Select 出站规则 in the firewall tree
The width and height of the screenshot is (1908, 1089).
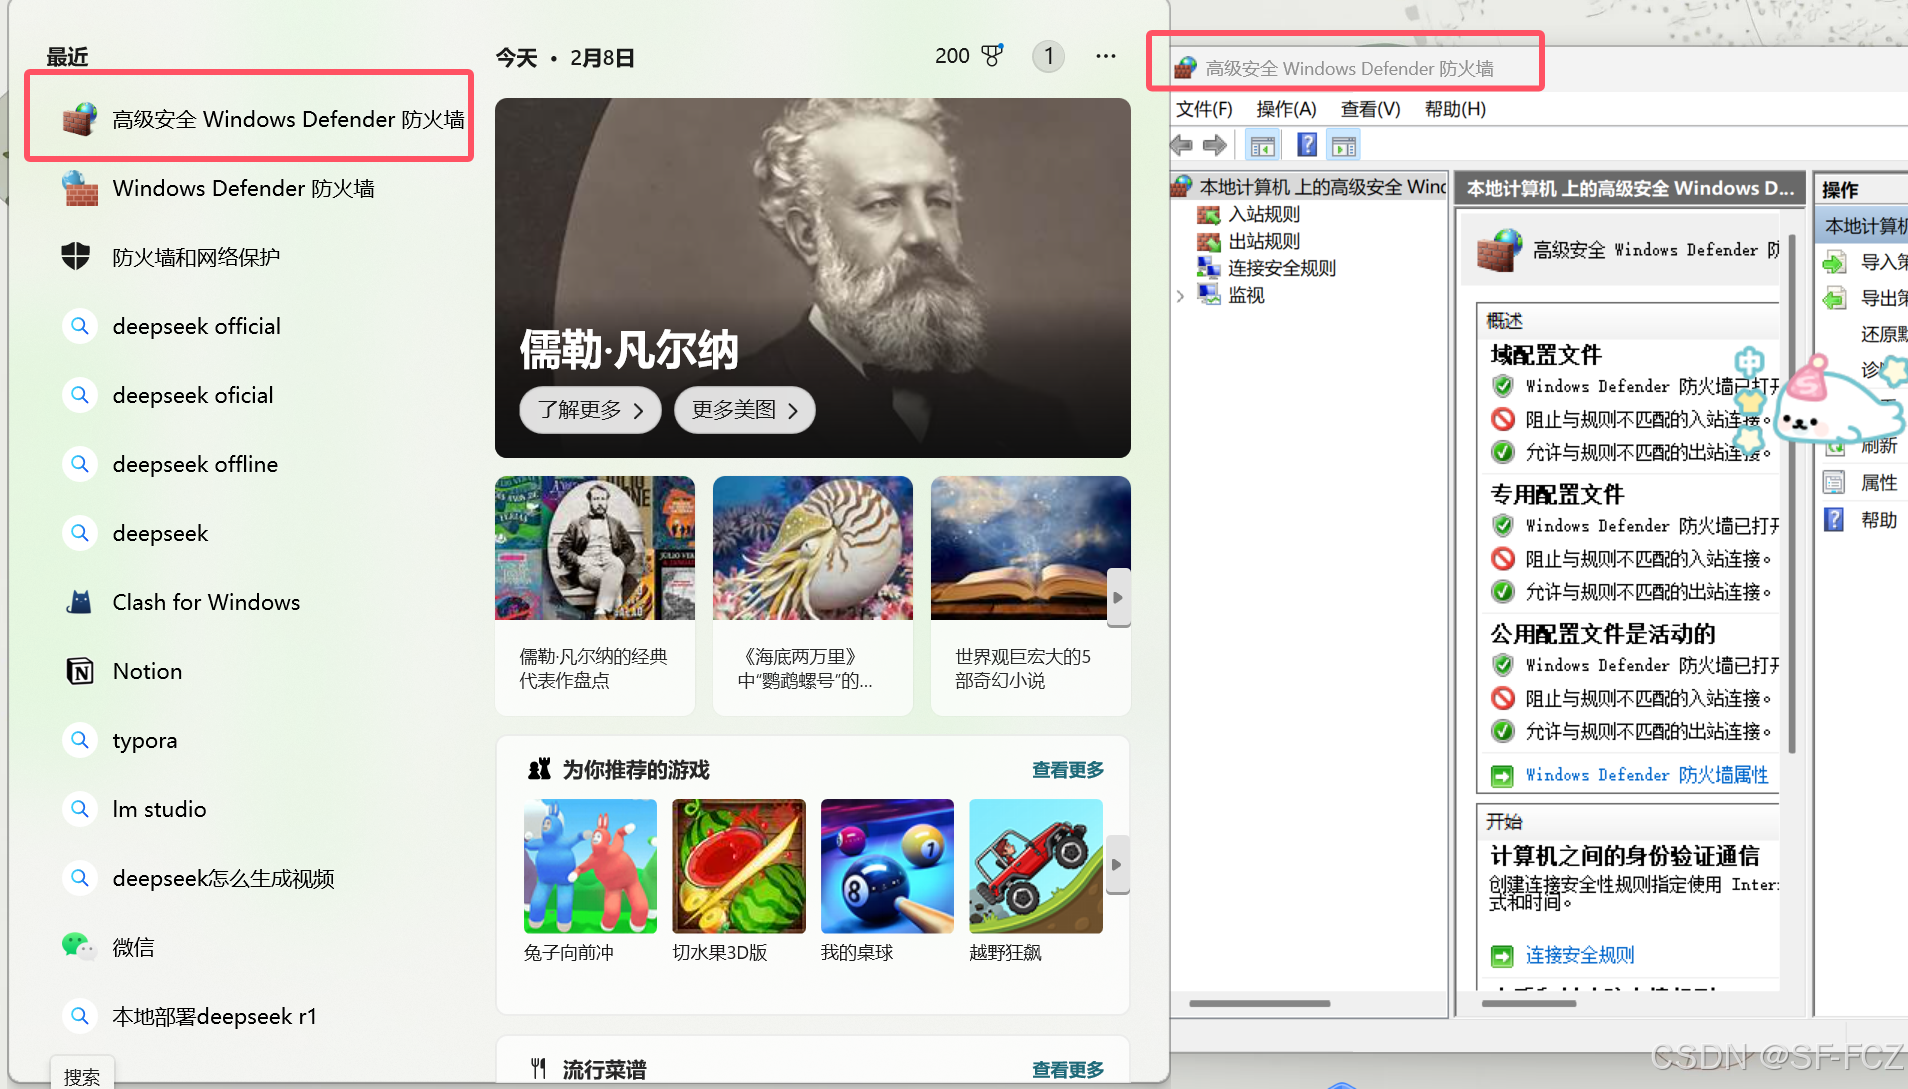click(x=1264, y=241)
